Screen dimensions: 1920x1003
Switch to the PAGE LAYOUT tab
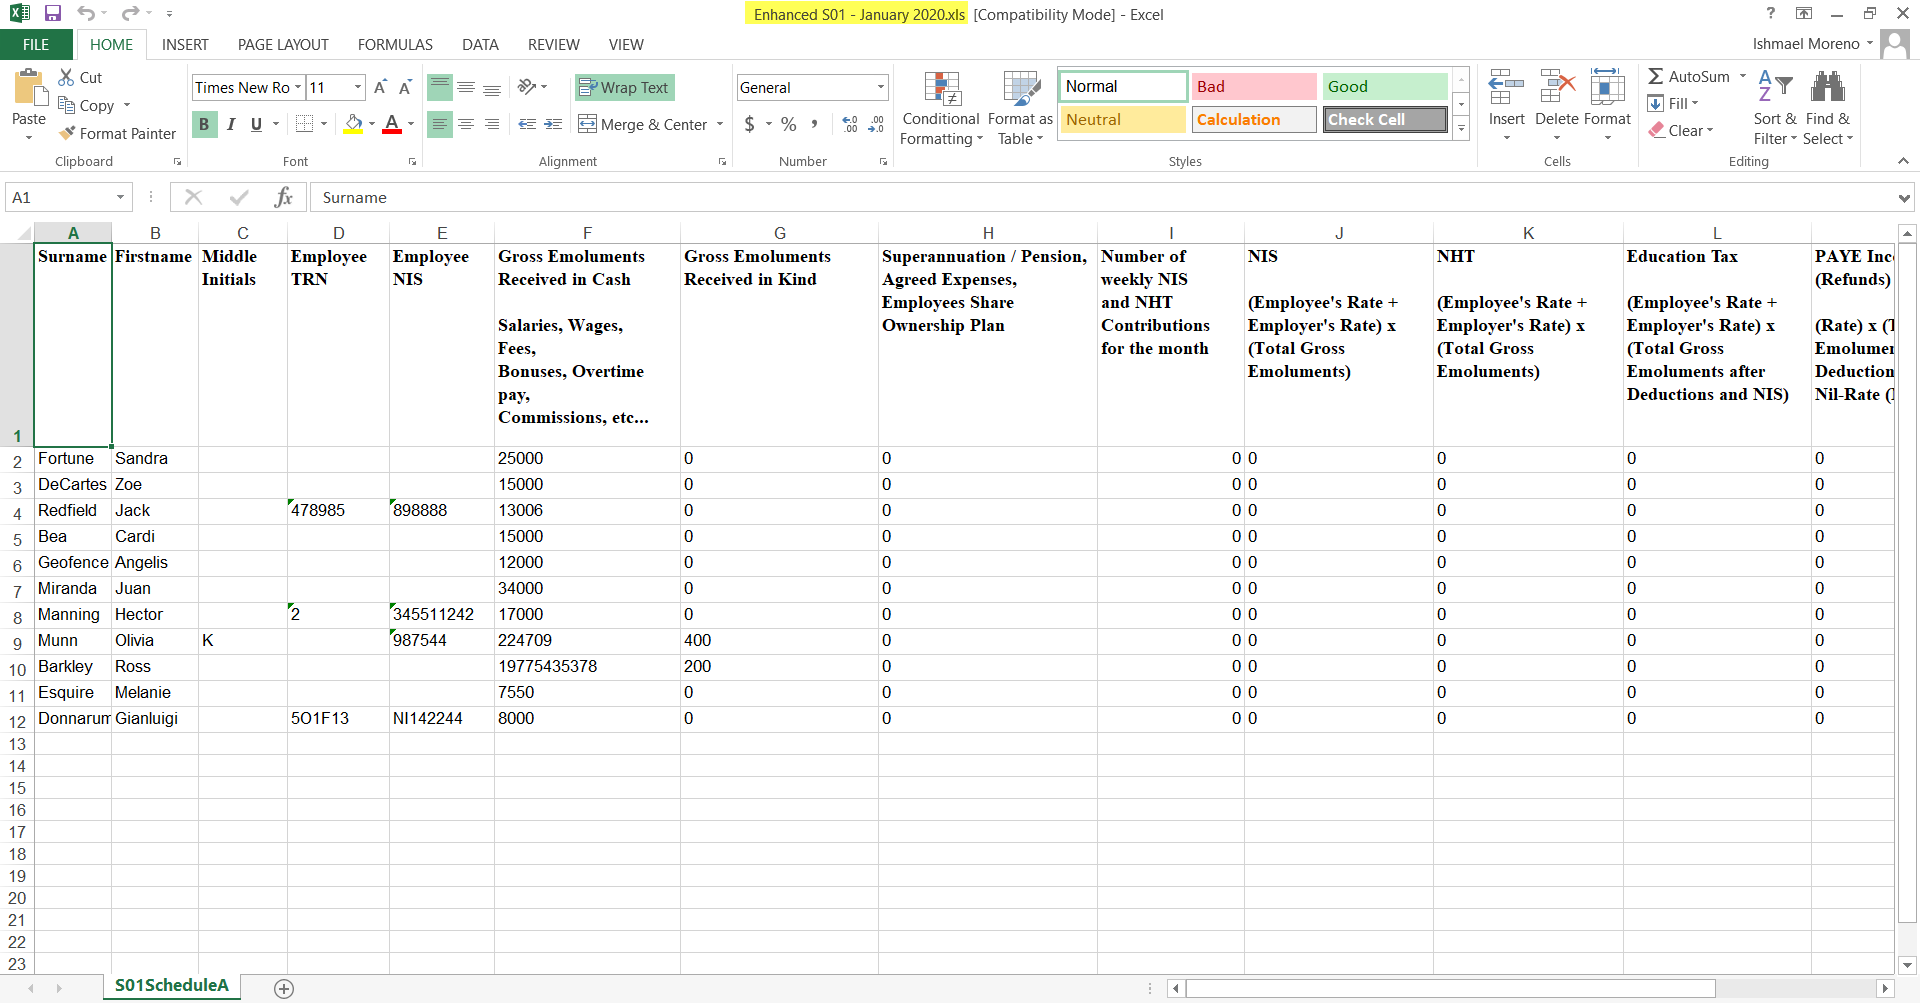click(x=283, y=44)
